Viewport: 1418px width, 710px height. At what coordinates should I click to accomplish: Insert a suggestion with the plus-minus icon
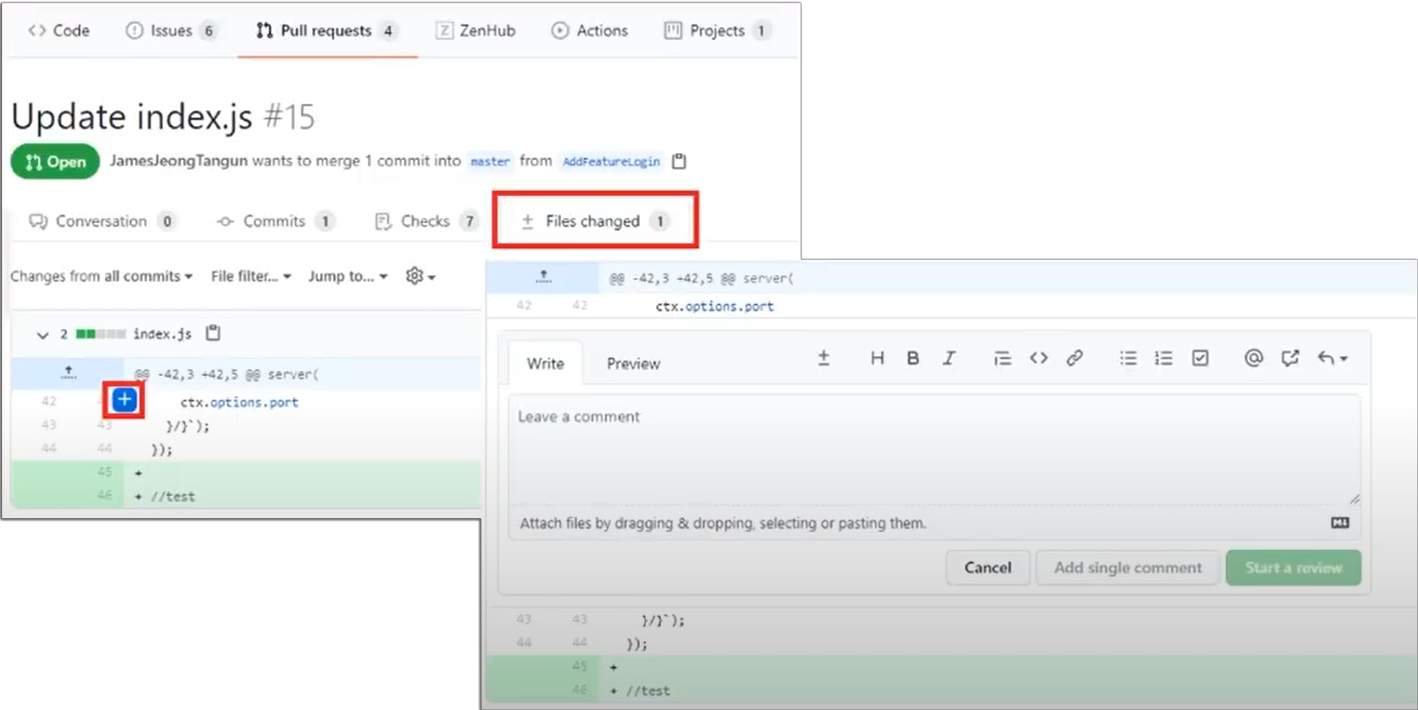pyautogui.click(x=823, y=358)
